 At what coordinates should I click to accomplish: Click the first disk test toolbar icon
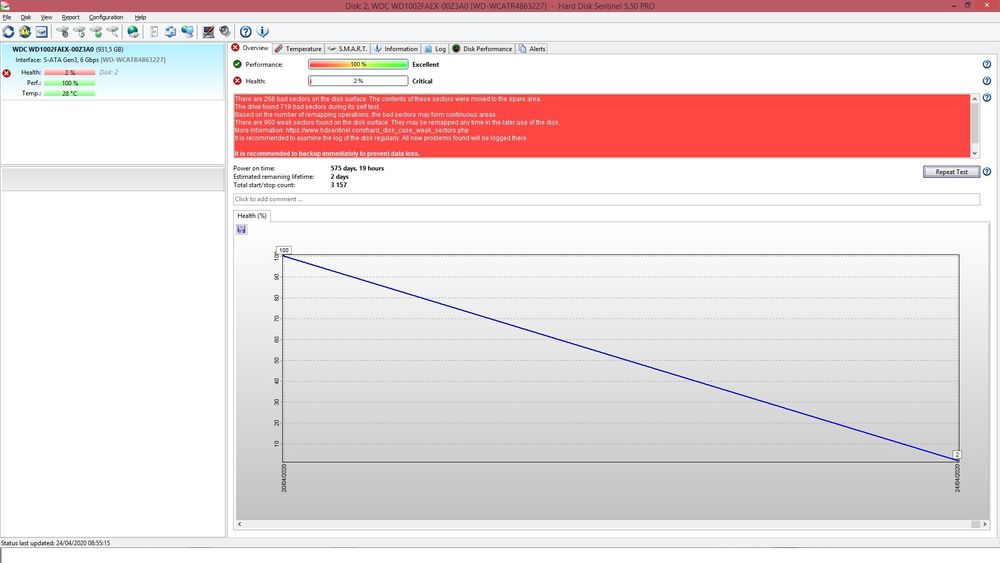click(62, 31)
